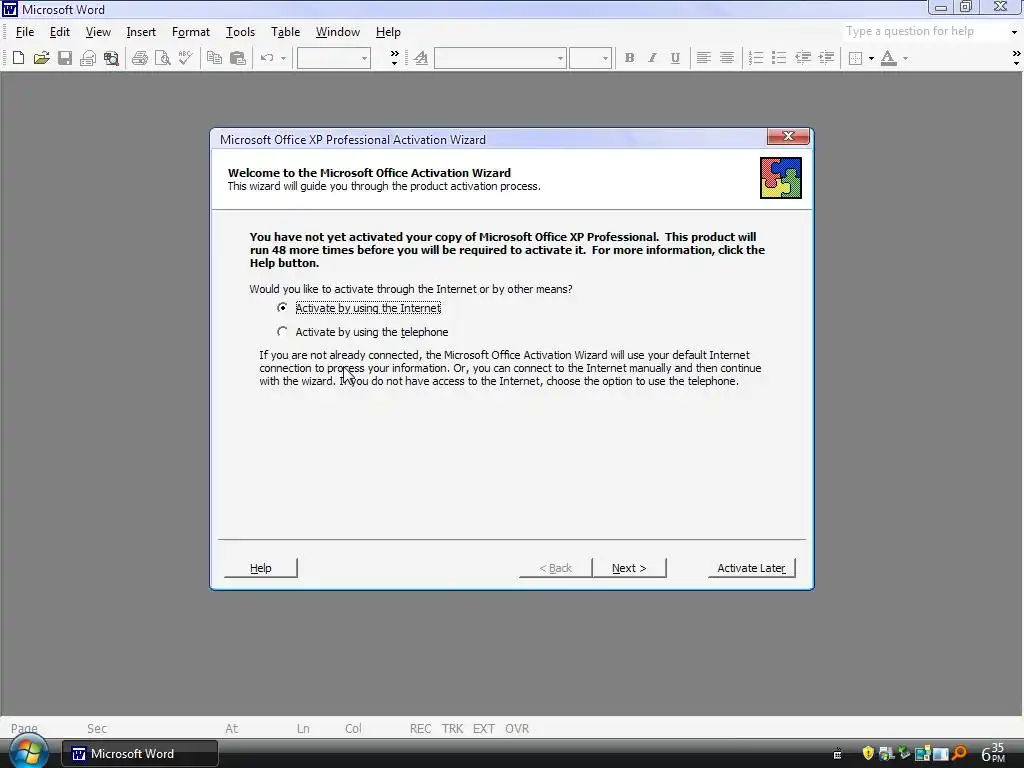Open the help question box dropdown arrow

(x=1014, y=31)
